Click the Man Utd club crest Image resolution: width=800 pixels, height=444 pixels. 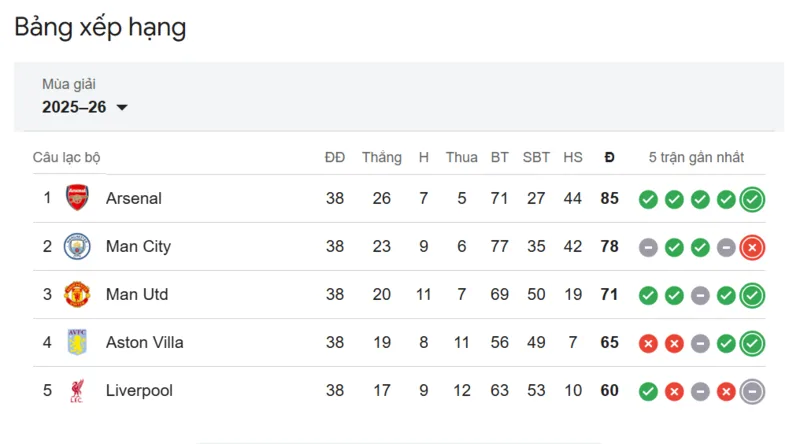(77, 294)
